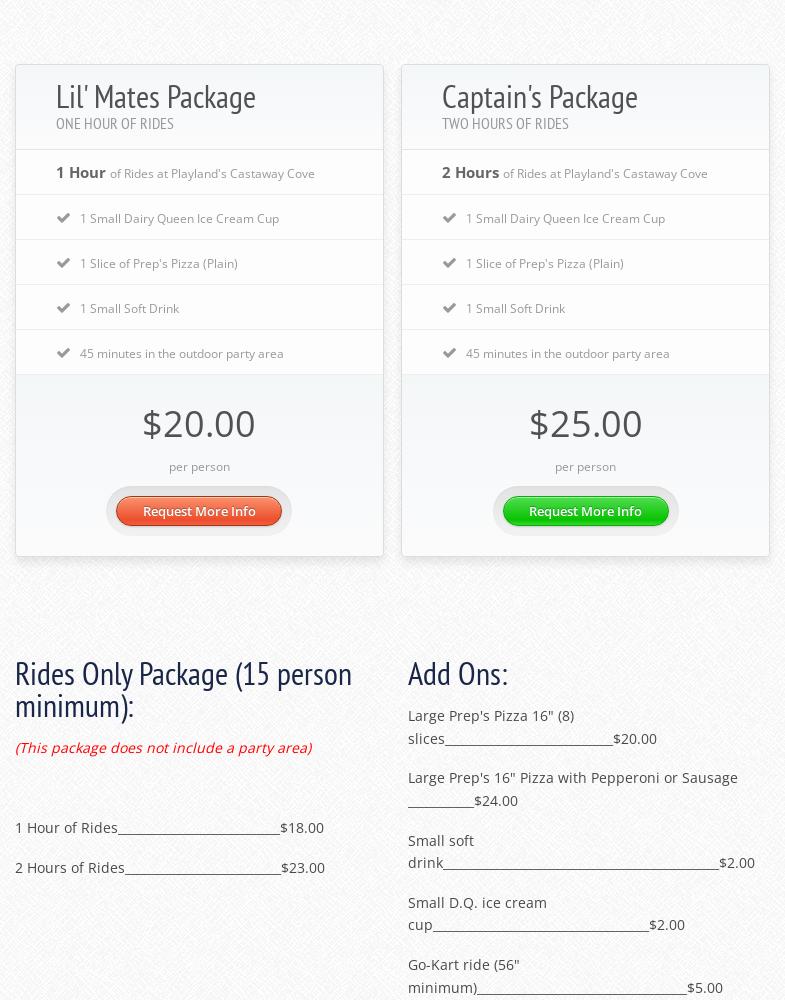Click checkmark for outdoor party area in Captain's Package

point(449,352)
